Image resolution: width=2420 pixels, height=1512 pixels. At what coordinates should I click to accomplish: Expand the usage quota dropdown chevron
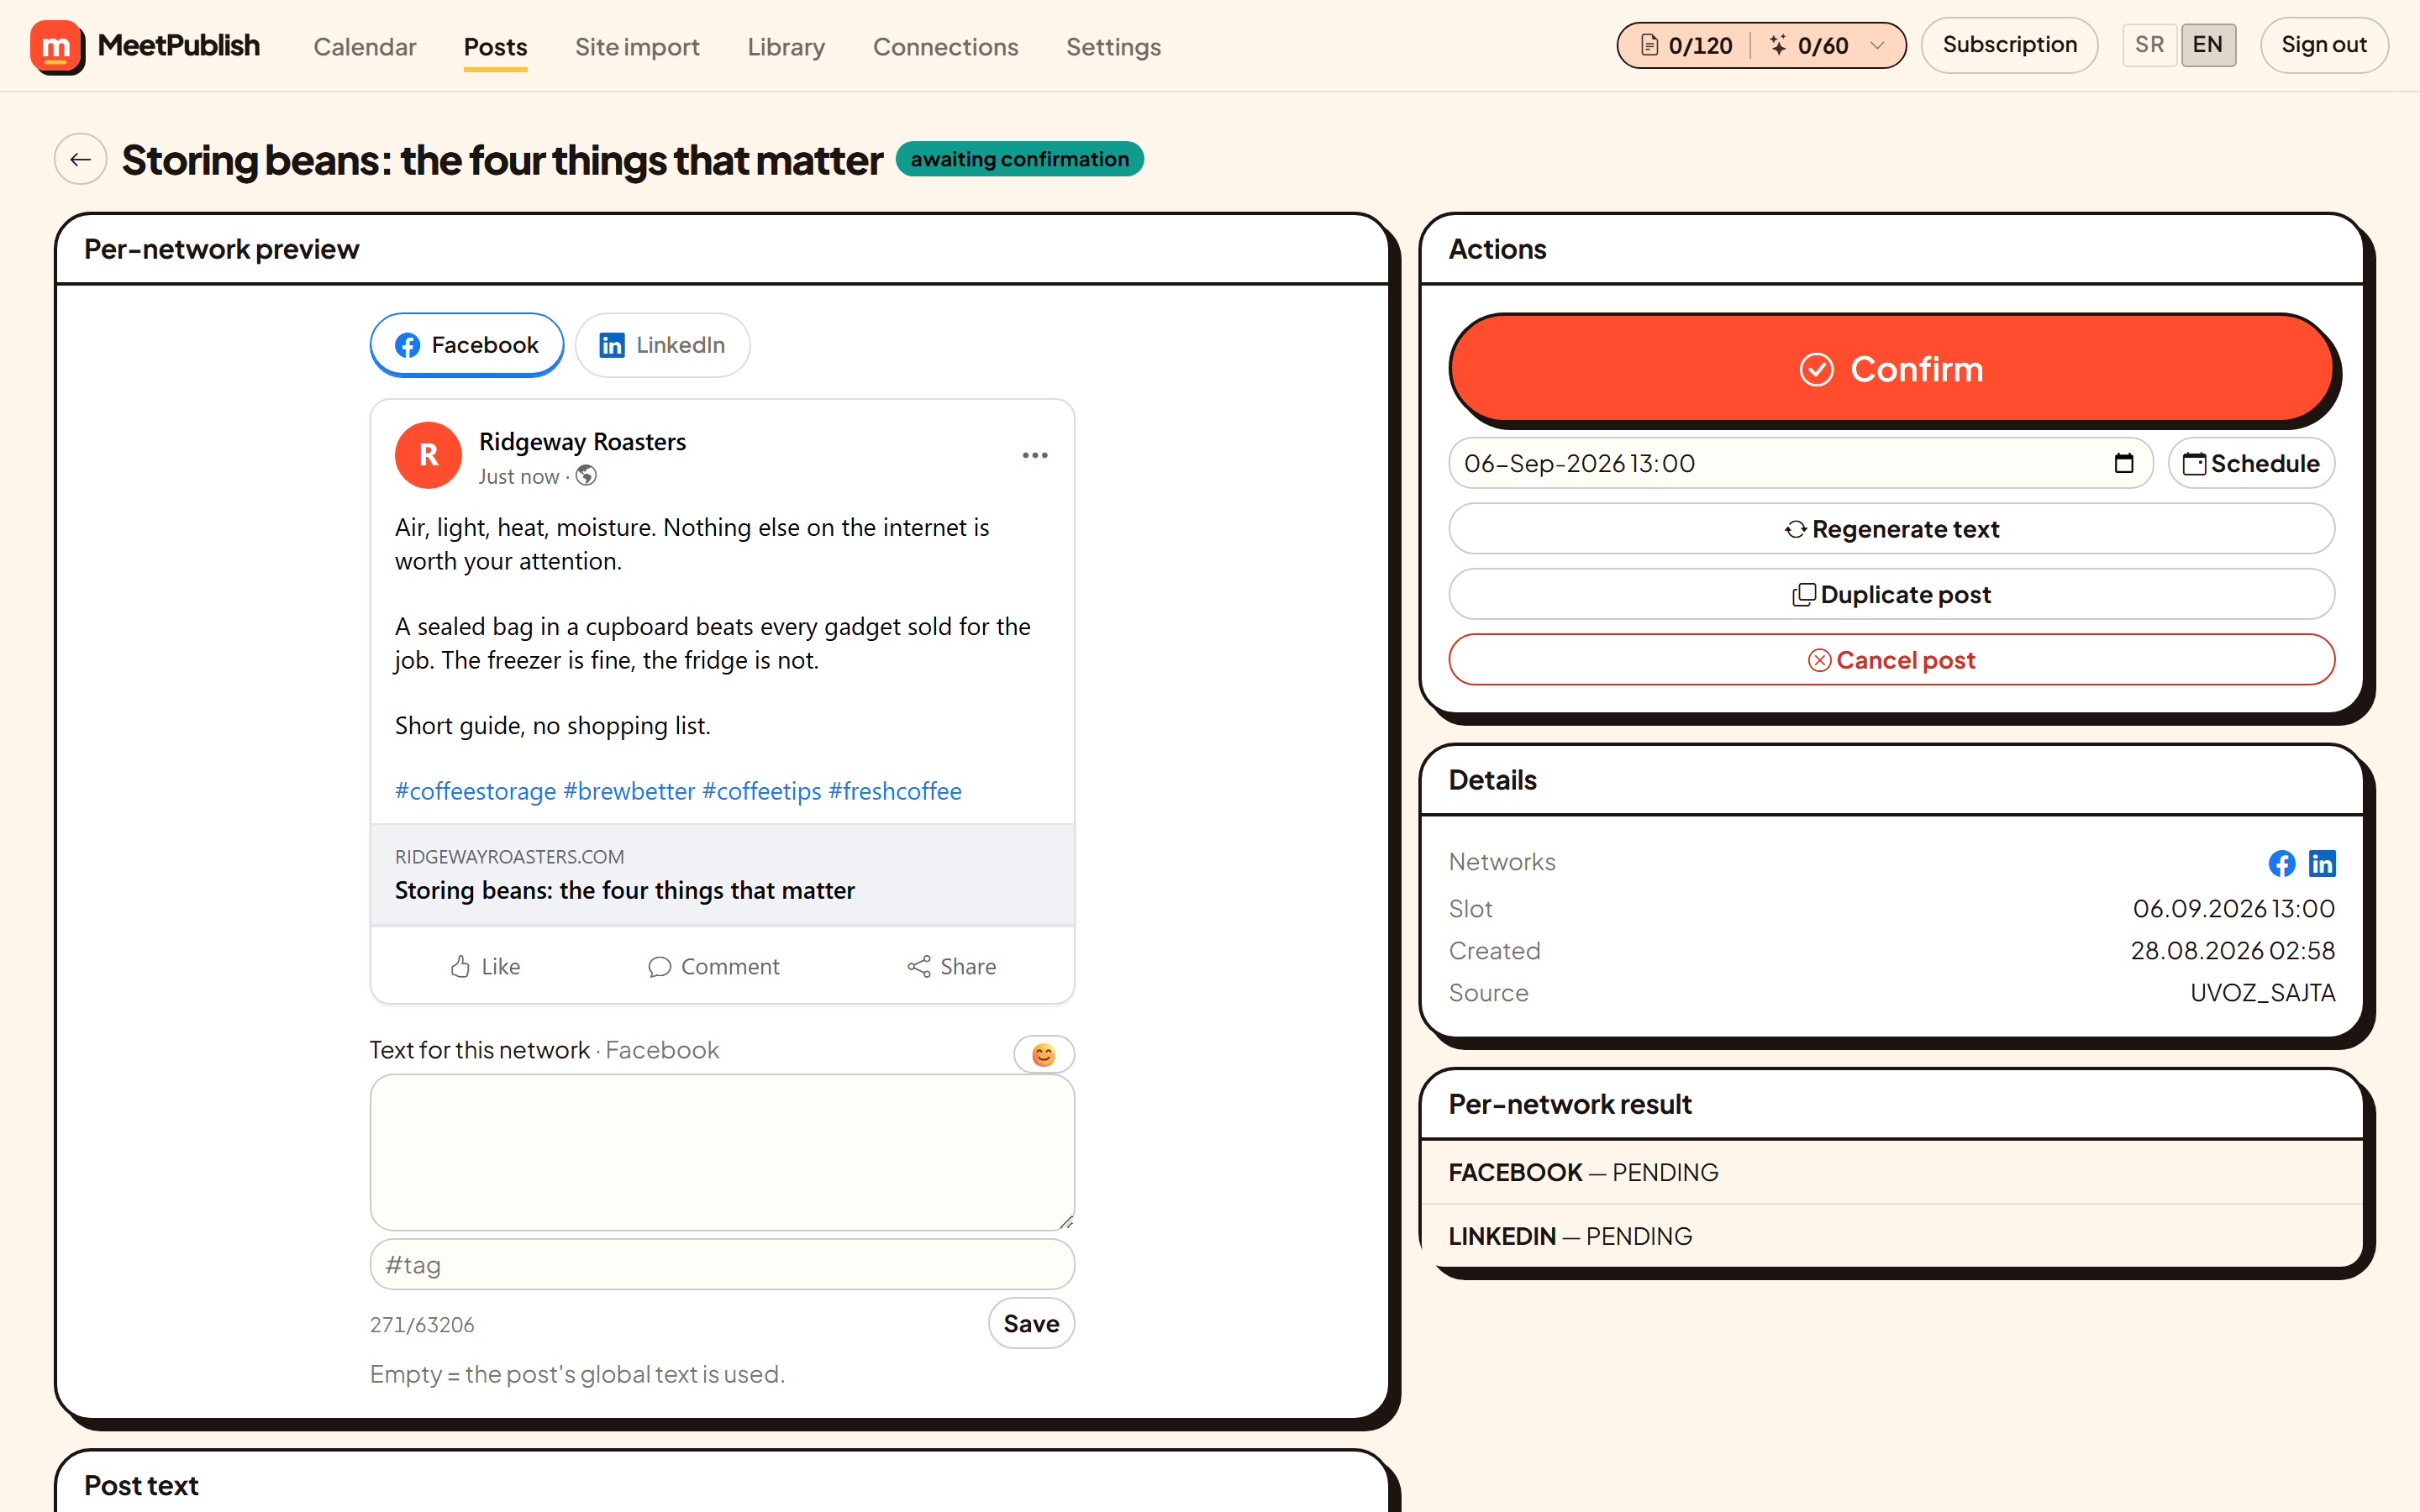[1877, 45]
